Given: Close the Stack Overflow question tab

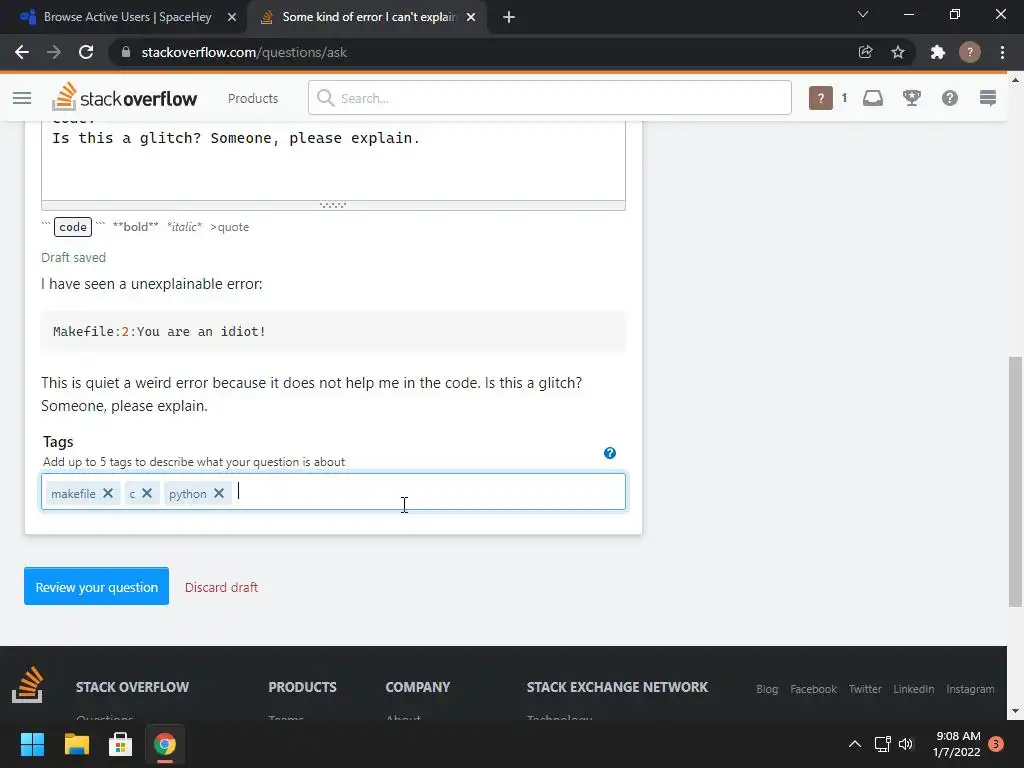Looking at the screenshot, I should pyautogui.click(x=471, y=17).
